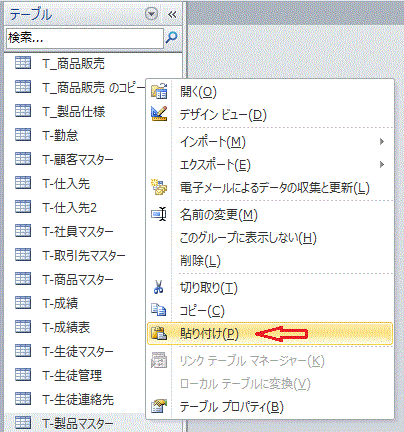Viewport: 404px width, 432px height.
Task: Click the テーブル pane header title
Action: (x=31, y=14)
